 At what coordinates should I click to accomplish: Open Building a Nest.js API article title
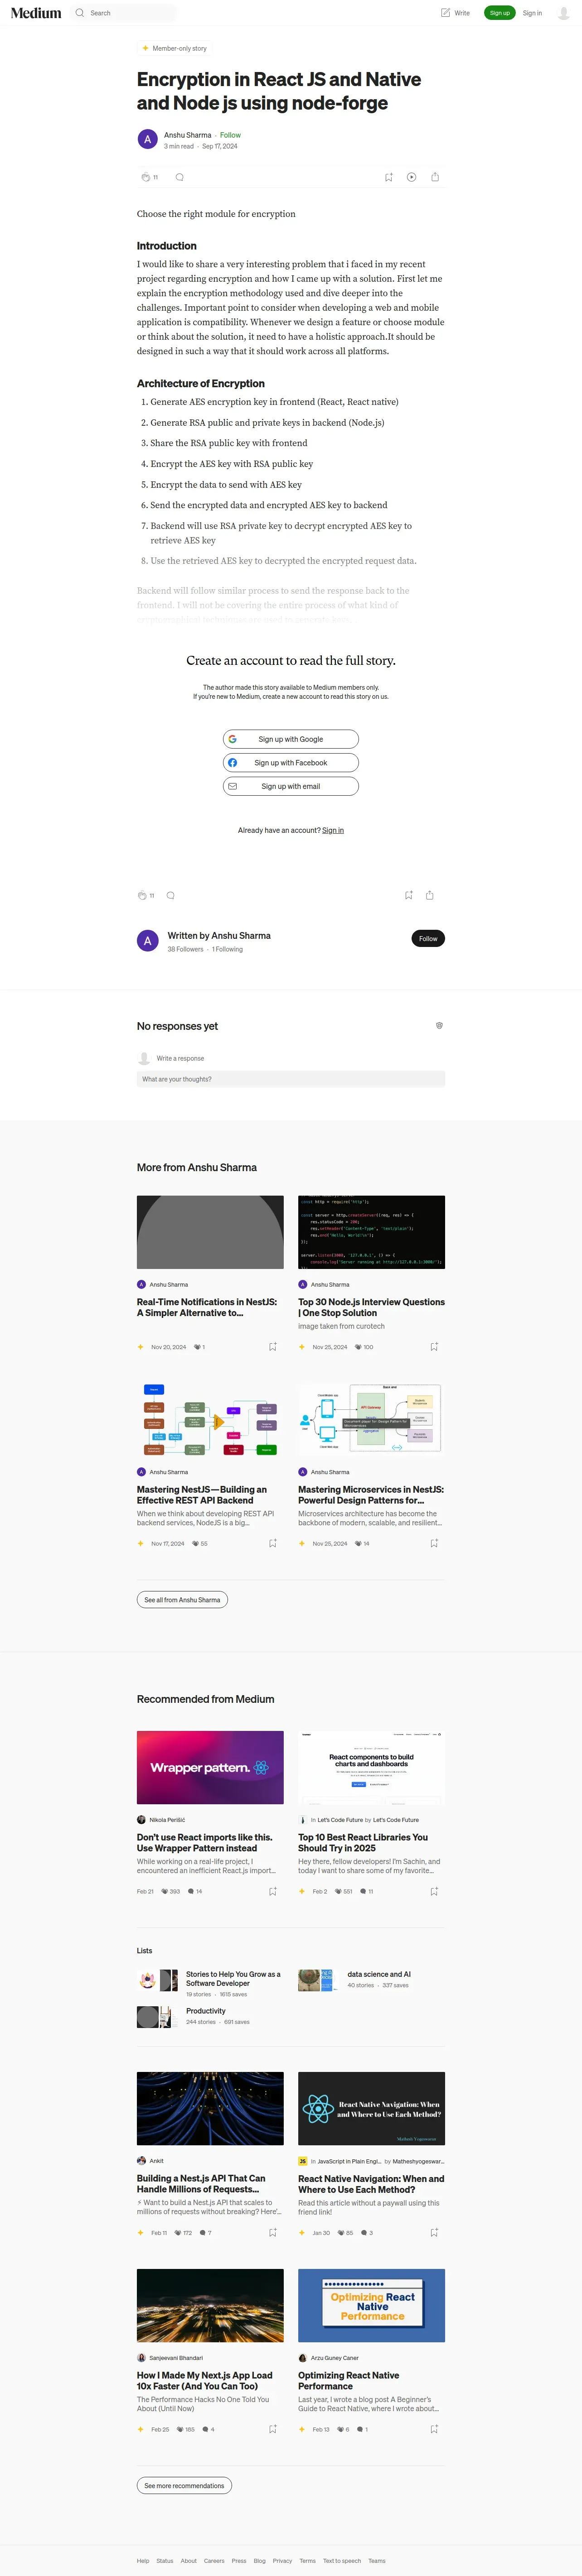pos(201,2183)
